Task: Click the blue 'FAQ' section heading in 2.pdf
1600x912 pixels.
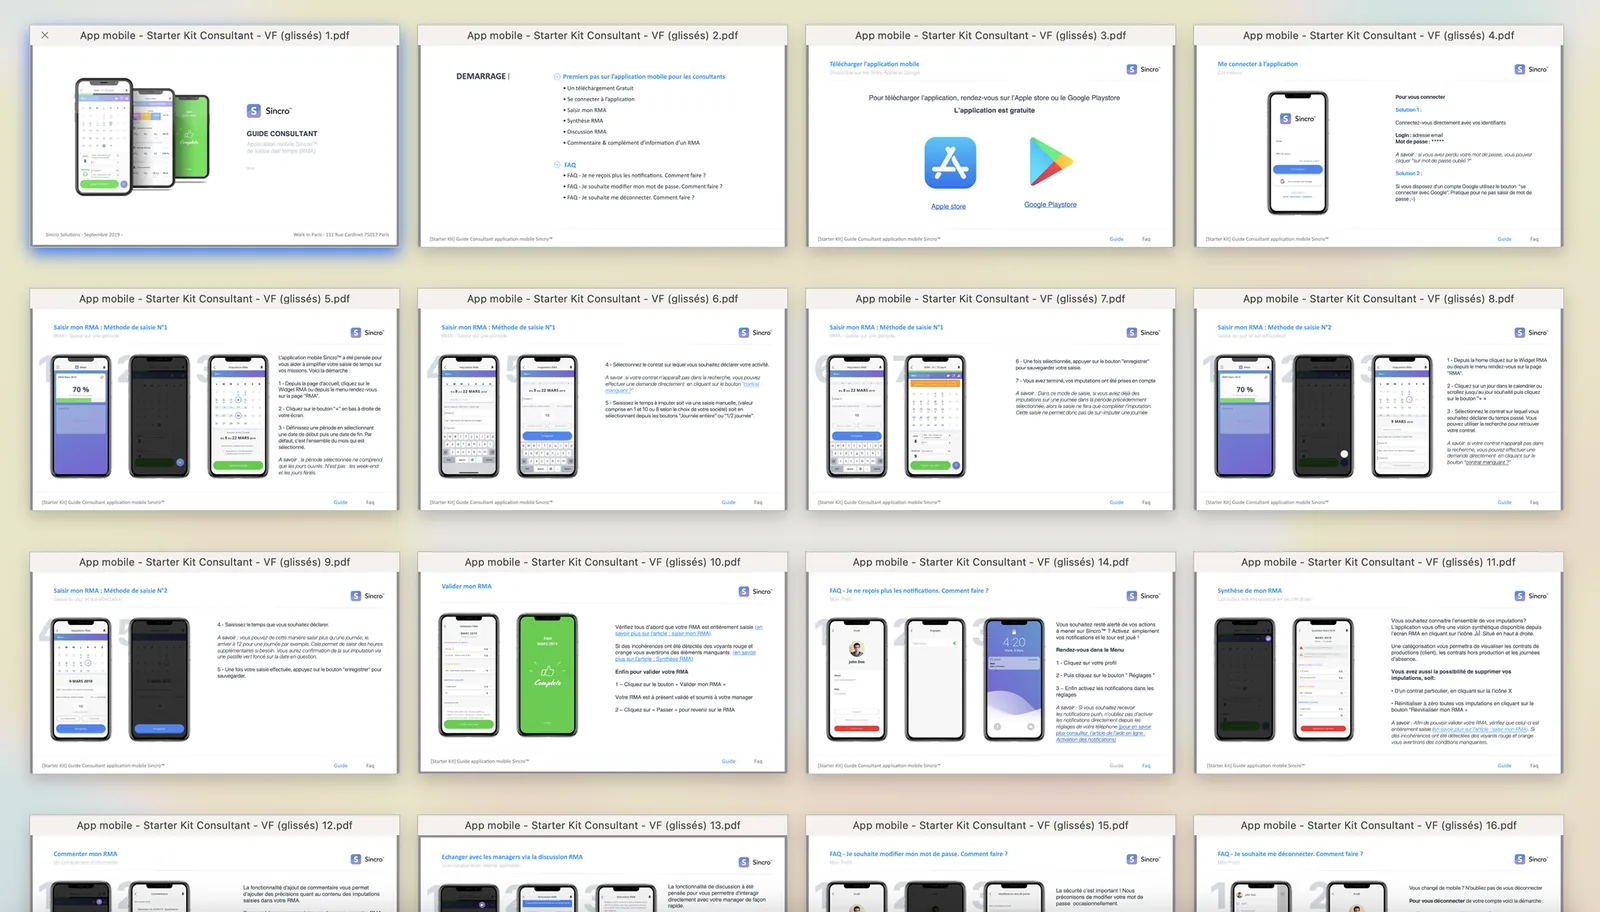Action: (x=569, y=165)
